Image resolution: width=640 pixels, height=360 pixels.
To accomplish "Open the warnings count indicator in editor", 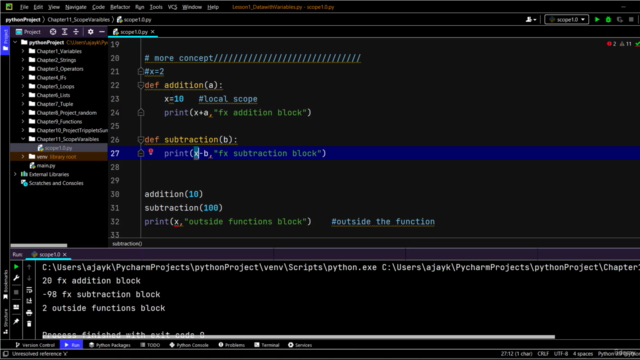I will point(626,44).
